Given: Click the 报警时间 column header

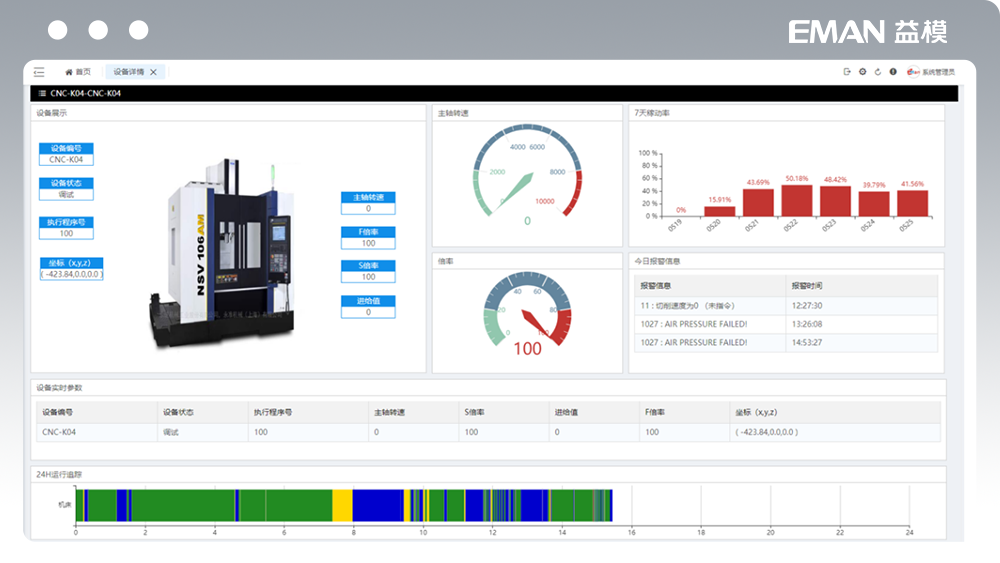Looking at the screenshot, I should [x=806, y=286].
